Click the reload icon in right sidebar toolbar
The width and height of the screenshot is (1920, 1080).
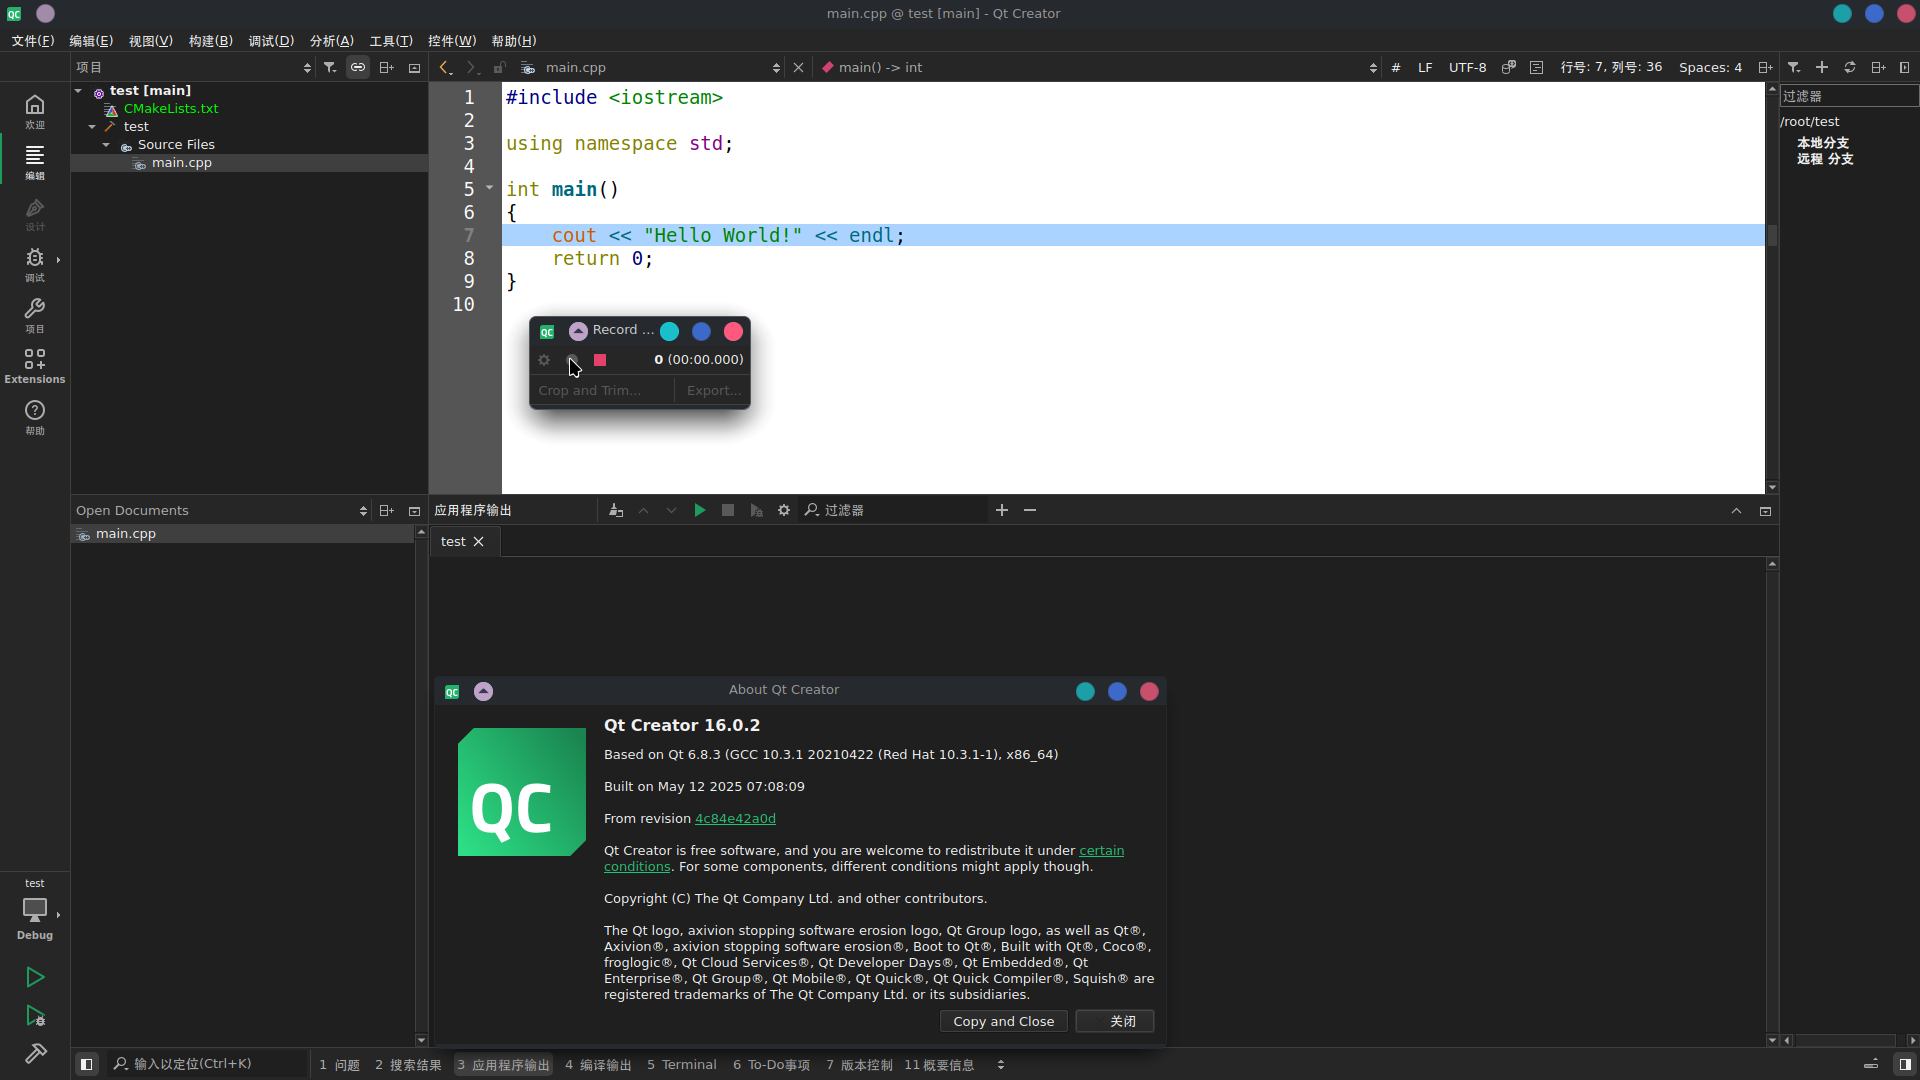(1850, 67)
